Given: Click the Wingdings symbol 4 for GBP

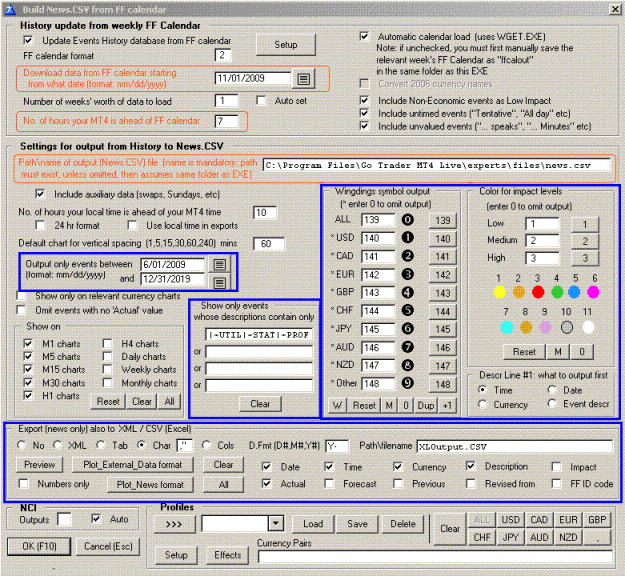Looking at the screenshot, I should click(407, 292).
